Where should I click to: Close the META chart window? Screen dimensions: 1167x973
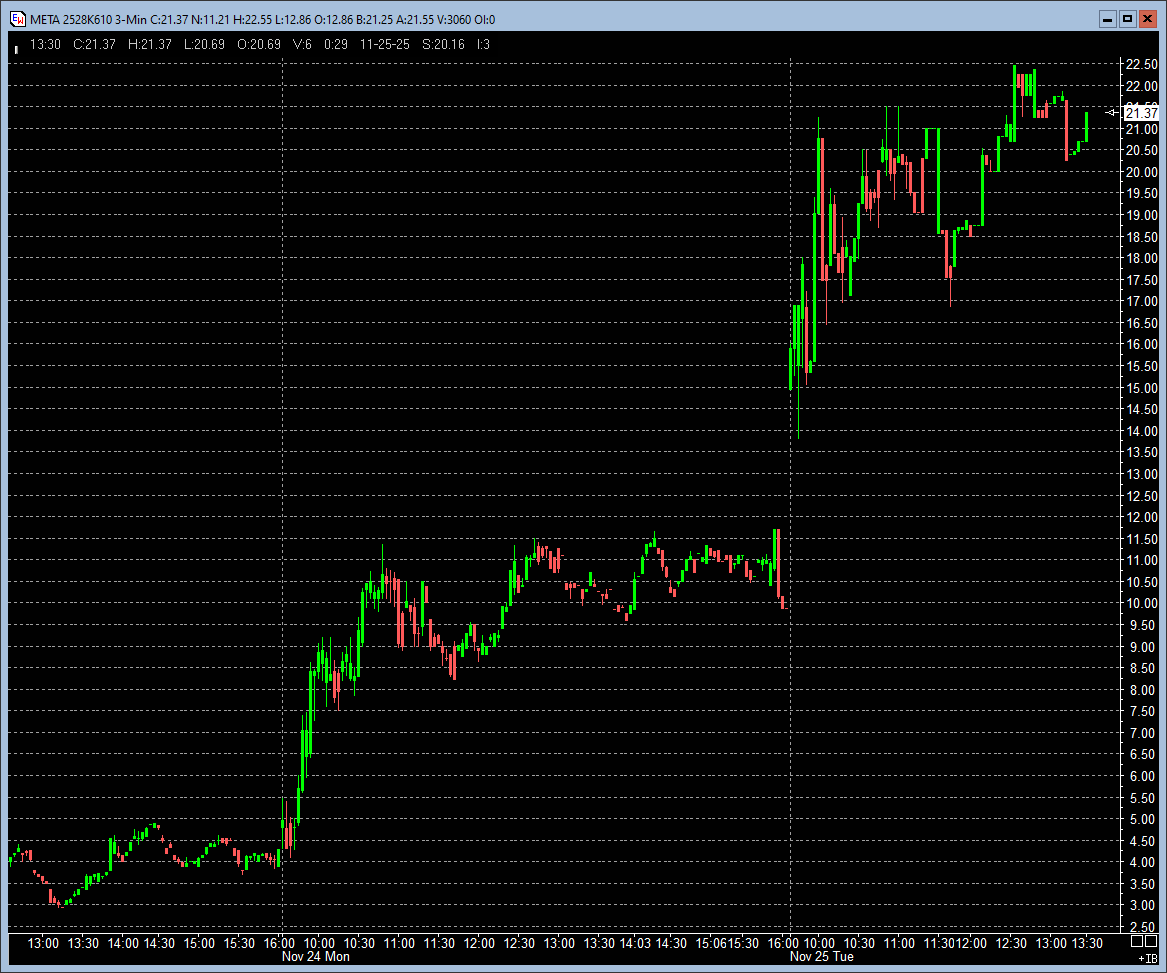pos(1147,19)
